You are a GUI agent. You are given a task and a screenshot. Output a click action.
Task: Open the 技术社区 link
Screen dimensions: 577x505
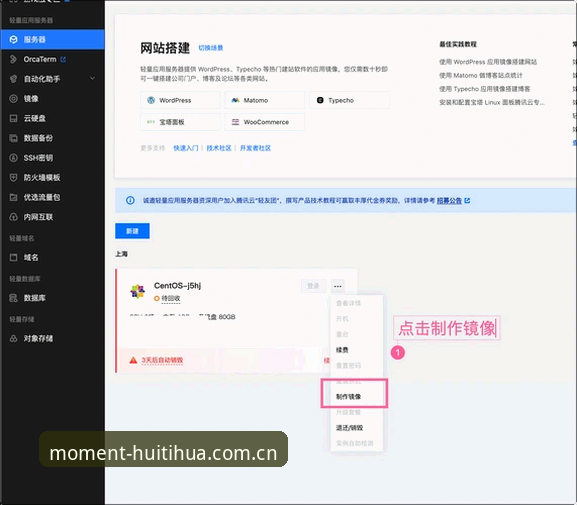219,148
